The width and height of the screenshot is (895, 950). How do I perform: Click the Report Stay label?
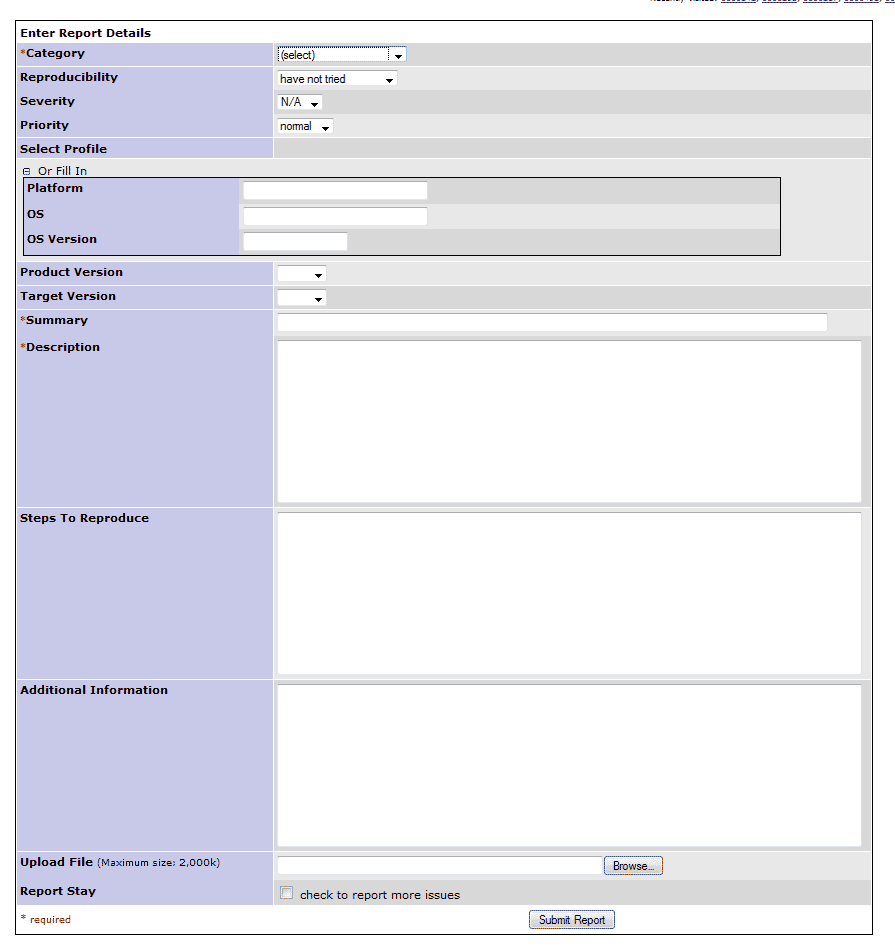pos(58,891)
